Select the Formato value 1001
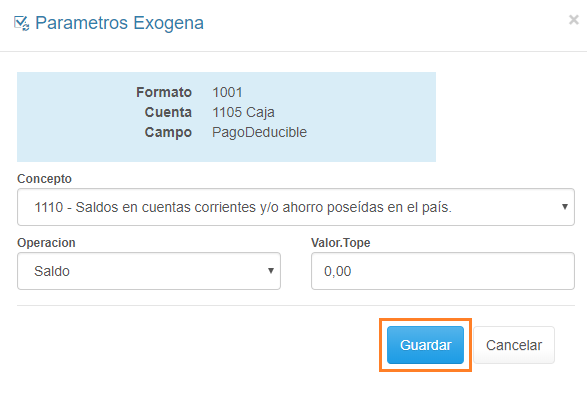The width and height of the screenshot is (587, 411). coord(227,92)
